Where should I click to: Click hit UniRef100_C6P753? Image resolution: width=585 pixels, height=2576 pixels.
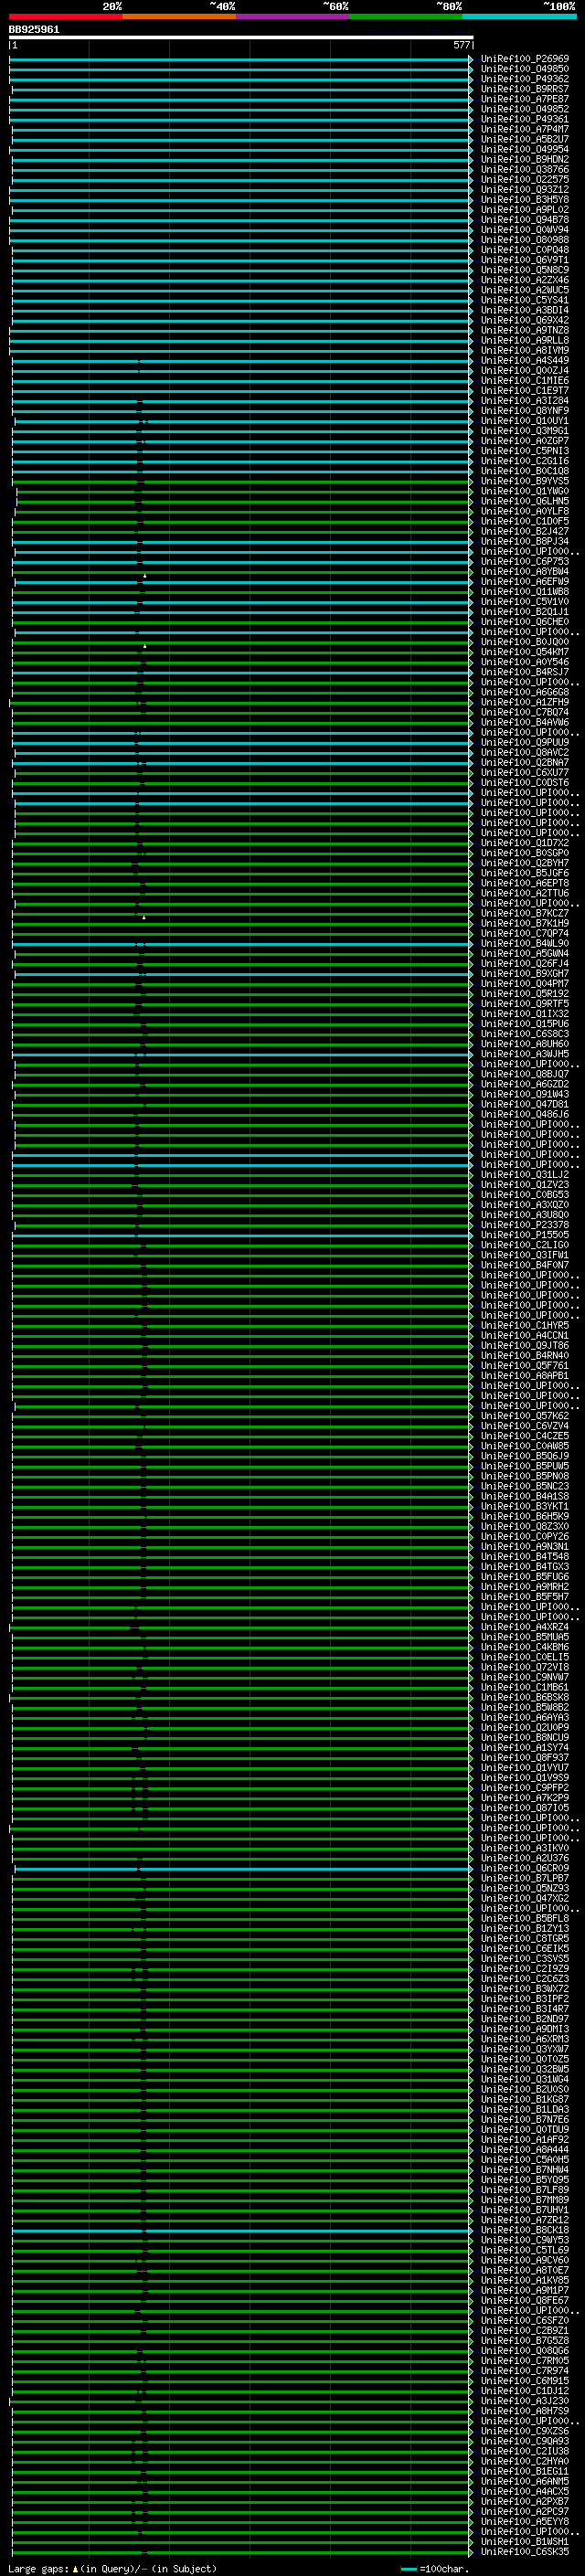coord(525,562)
